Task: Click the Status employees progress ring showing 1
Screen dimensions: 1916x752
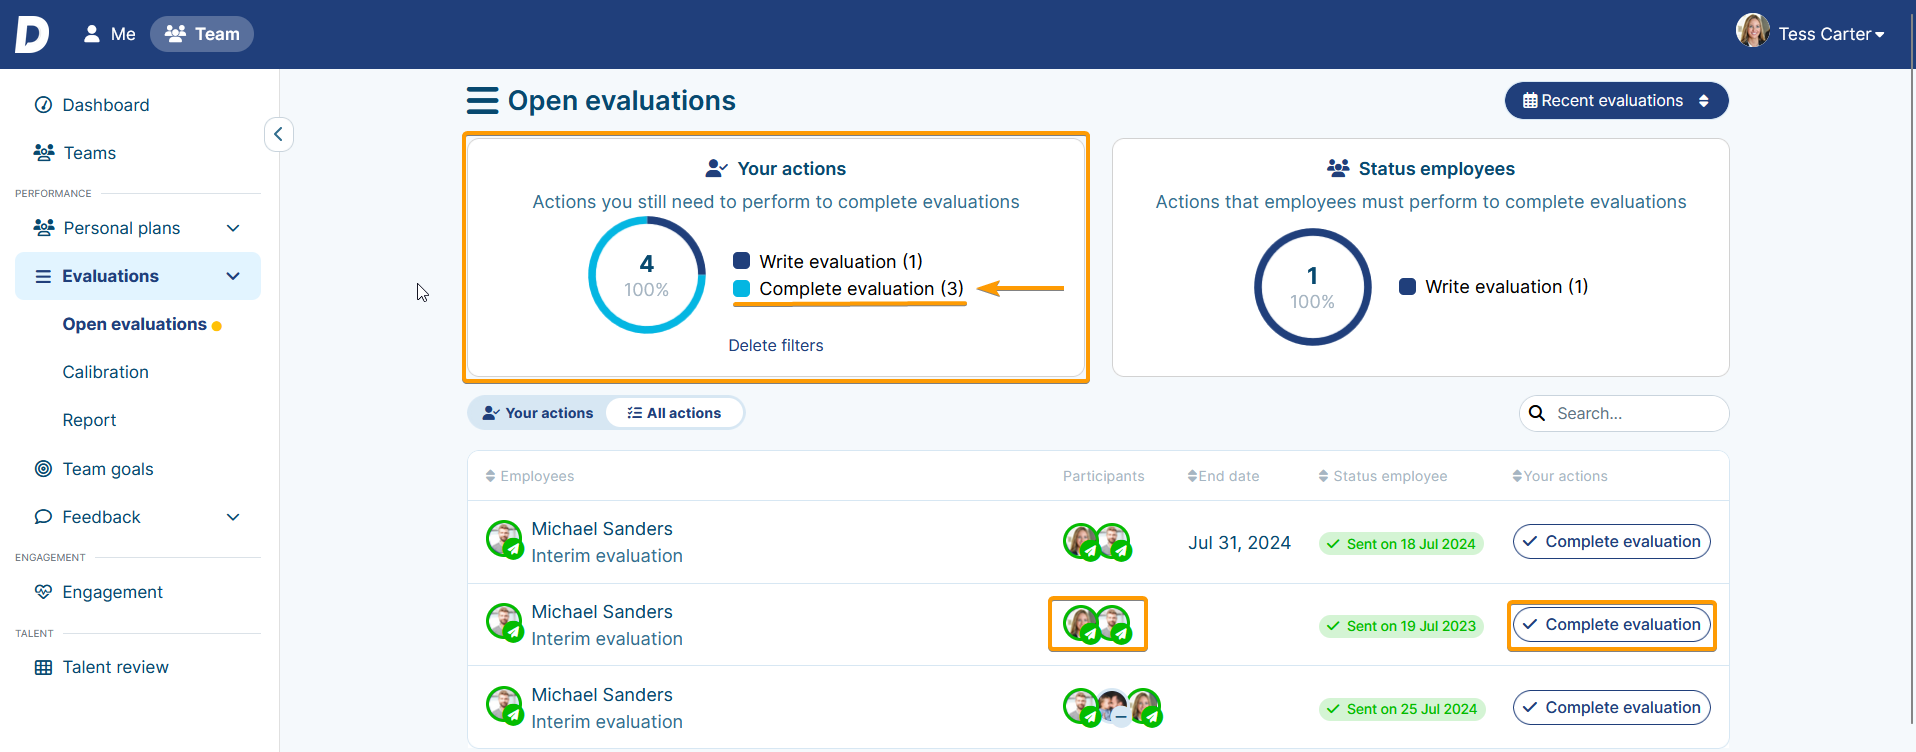Action: pyautogui.click(x=1313, y=287)
